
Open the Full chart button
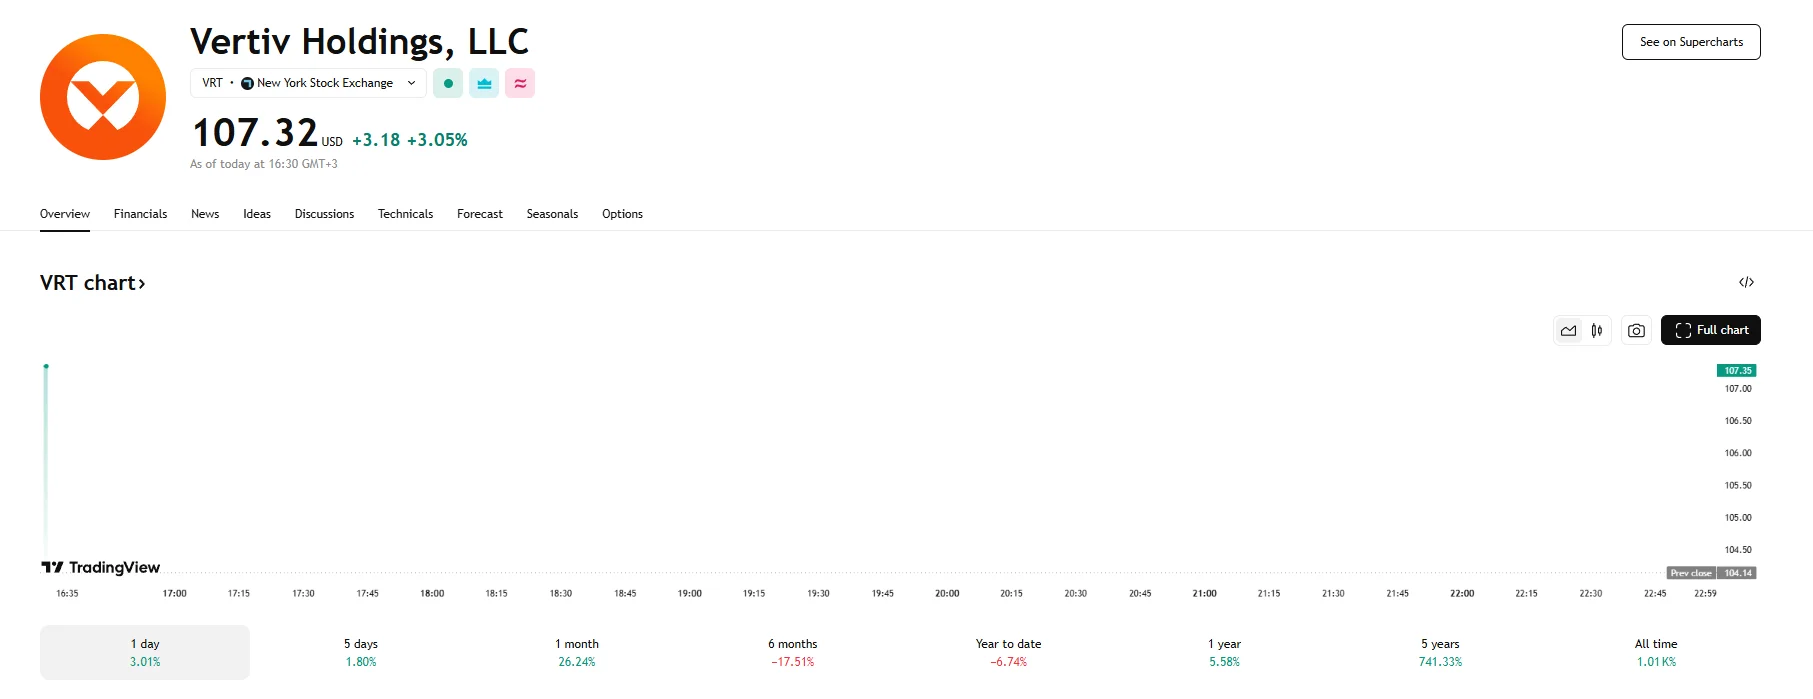[x=1711, y=330]
